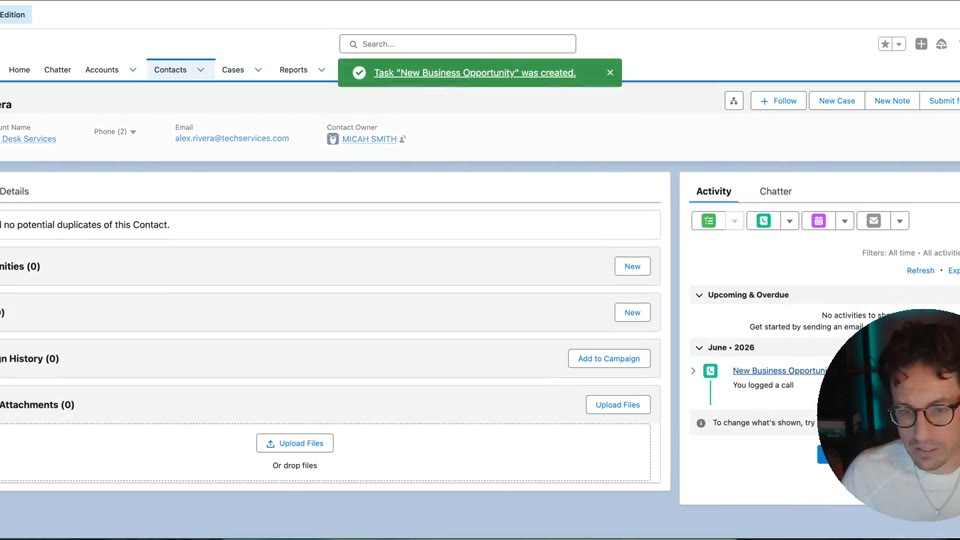Click the search magnifier icon
Image resolution: width=960 pixels, height=540 pixels.
tap(353, 44)
